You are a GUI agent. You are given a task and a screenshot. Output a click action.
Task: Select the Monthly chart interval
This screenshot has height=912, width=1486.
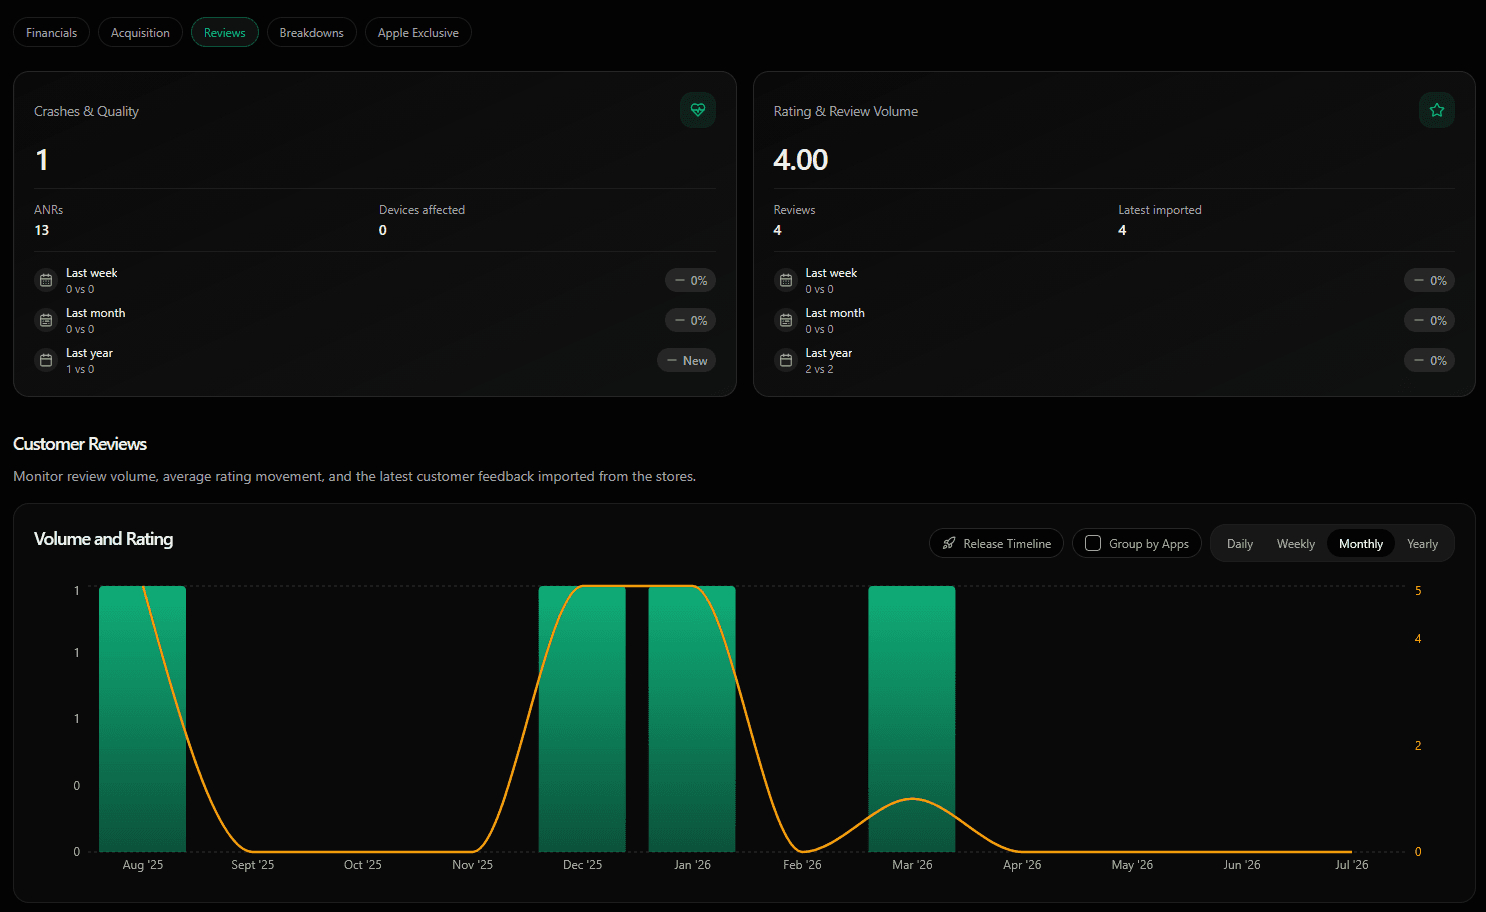(1361, 544)
